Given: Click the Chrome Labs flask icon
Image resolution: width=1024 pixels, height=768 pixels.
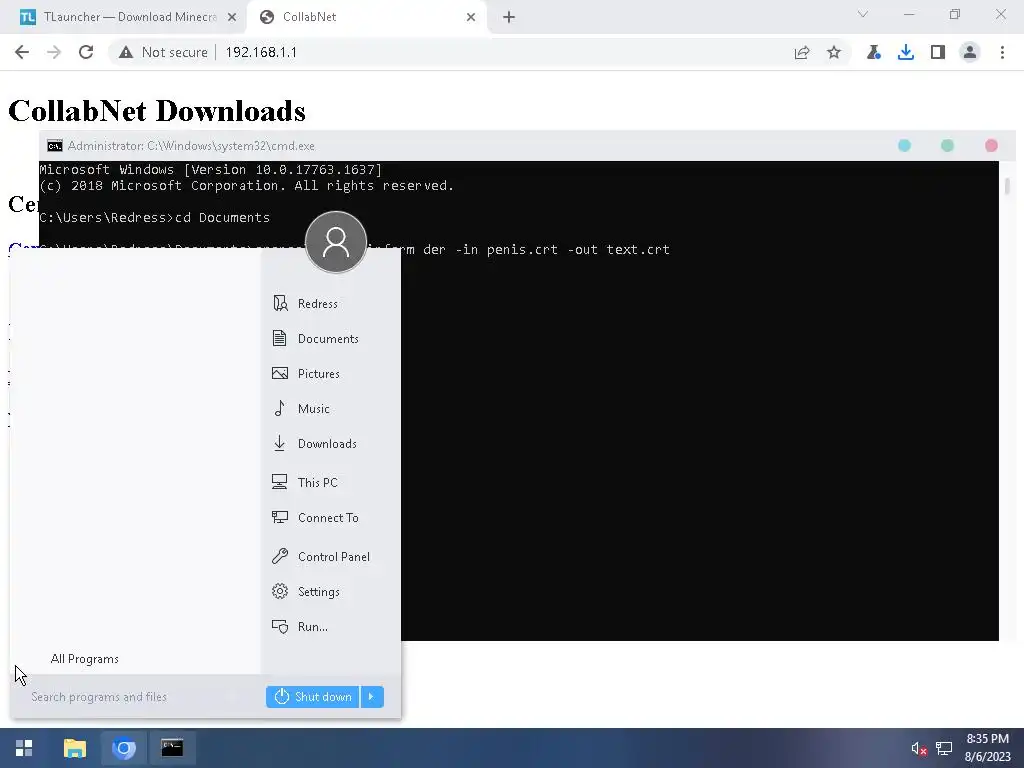Looking at the screenshot, I should (874, 52).
